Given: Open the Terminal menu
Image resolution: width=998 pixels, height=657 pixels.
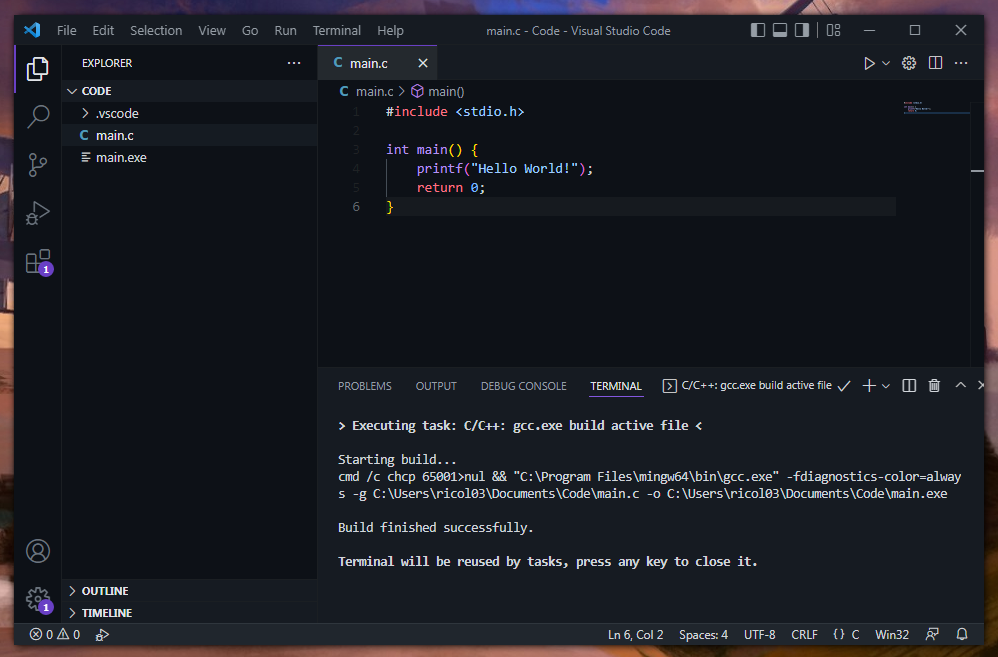Looking at the screenshot, I should point(337,31).
